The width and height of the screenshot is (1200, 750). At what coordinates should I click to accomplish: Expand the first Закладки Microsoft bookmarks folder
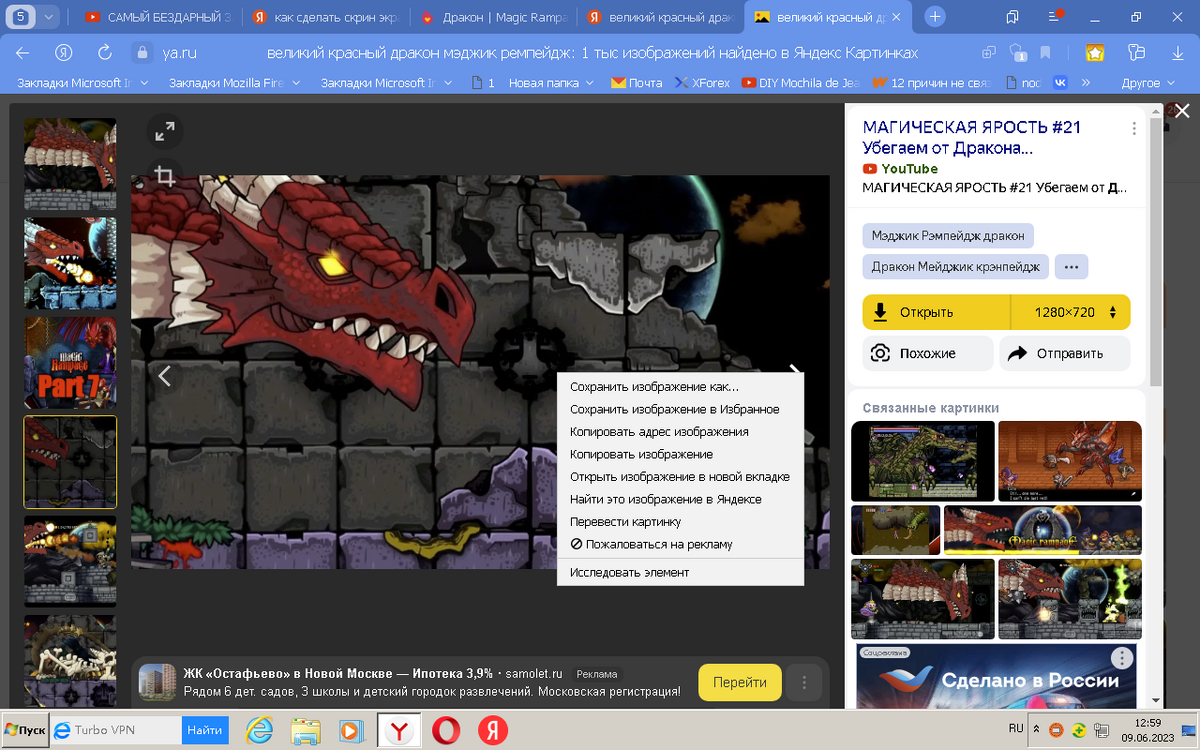[83, 83]
